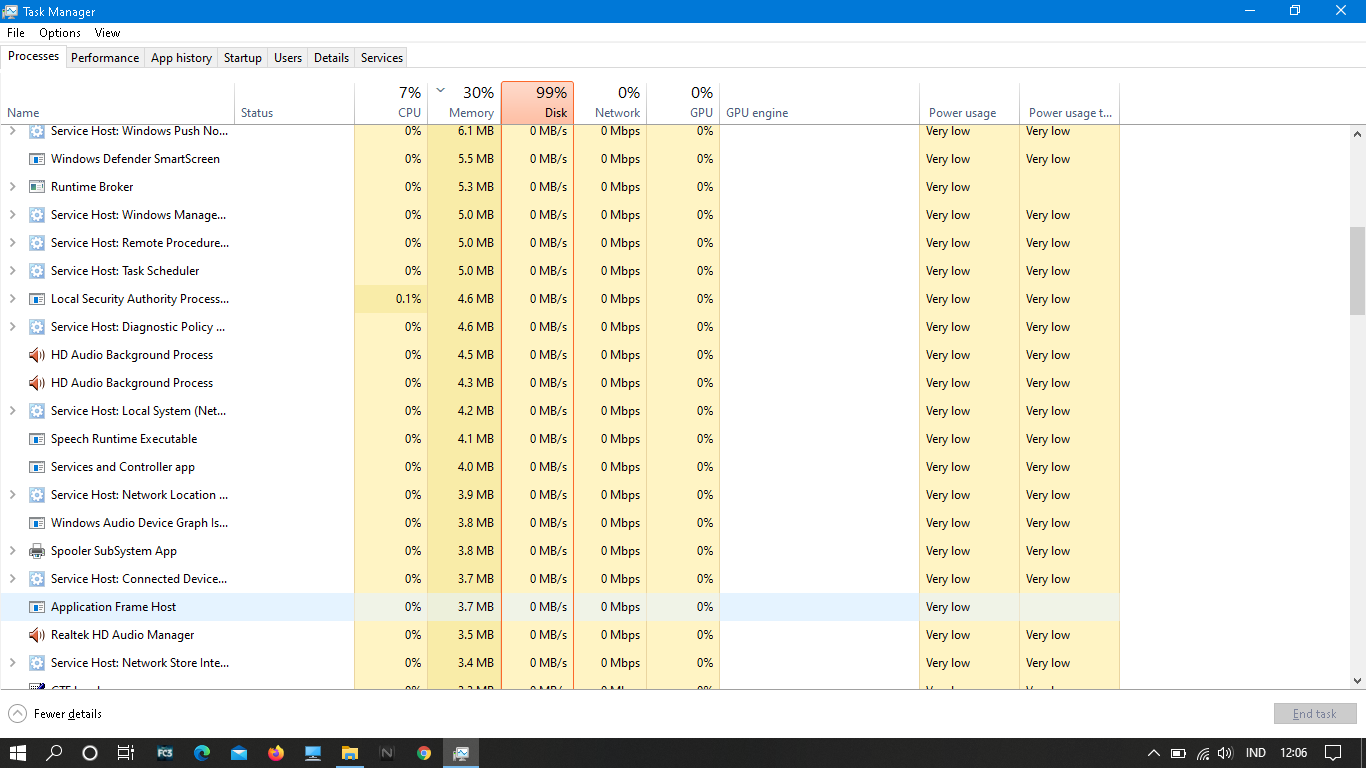Viewport: 1366px width, 768px height.
Task: Open Microsoft Edge from the taskbar
Action: 202,753
